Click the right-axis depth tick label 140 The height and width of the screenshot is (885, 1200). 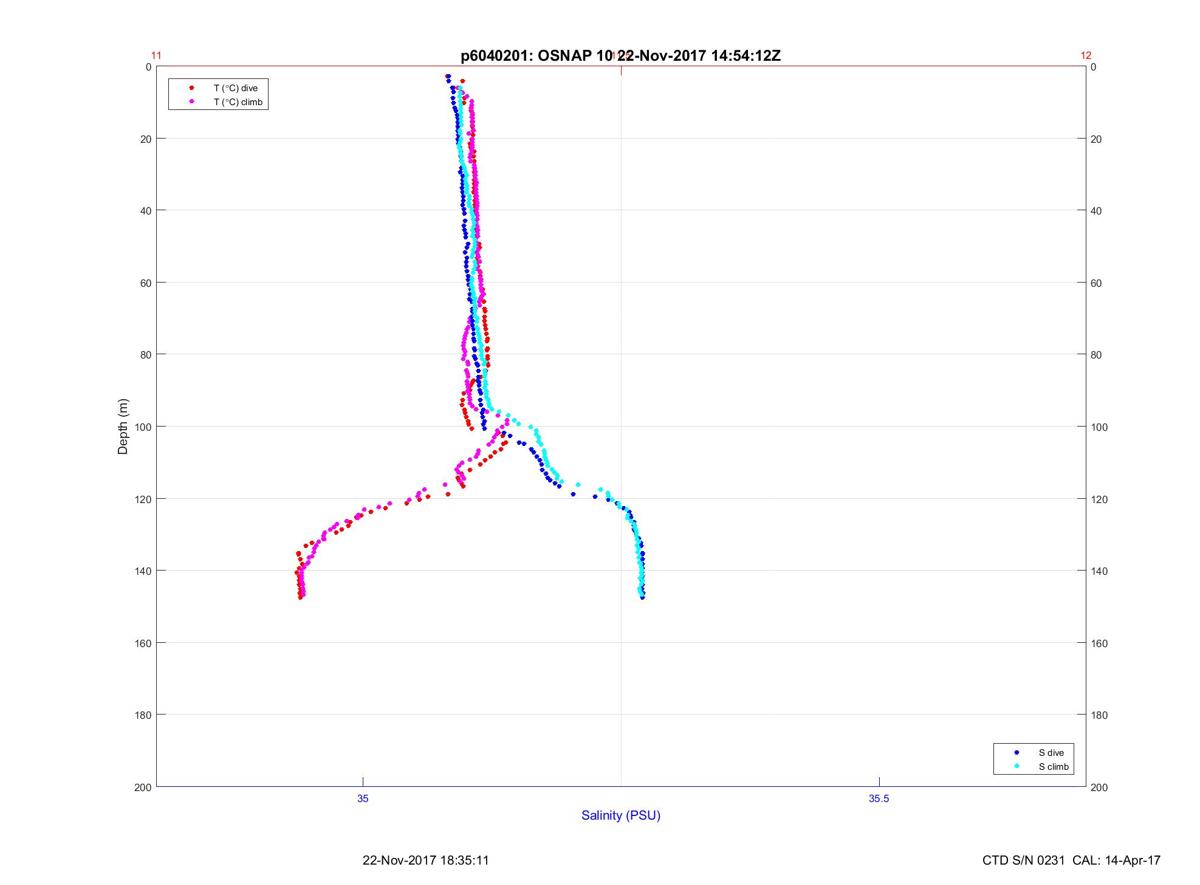click(x=1099, y=571)
